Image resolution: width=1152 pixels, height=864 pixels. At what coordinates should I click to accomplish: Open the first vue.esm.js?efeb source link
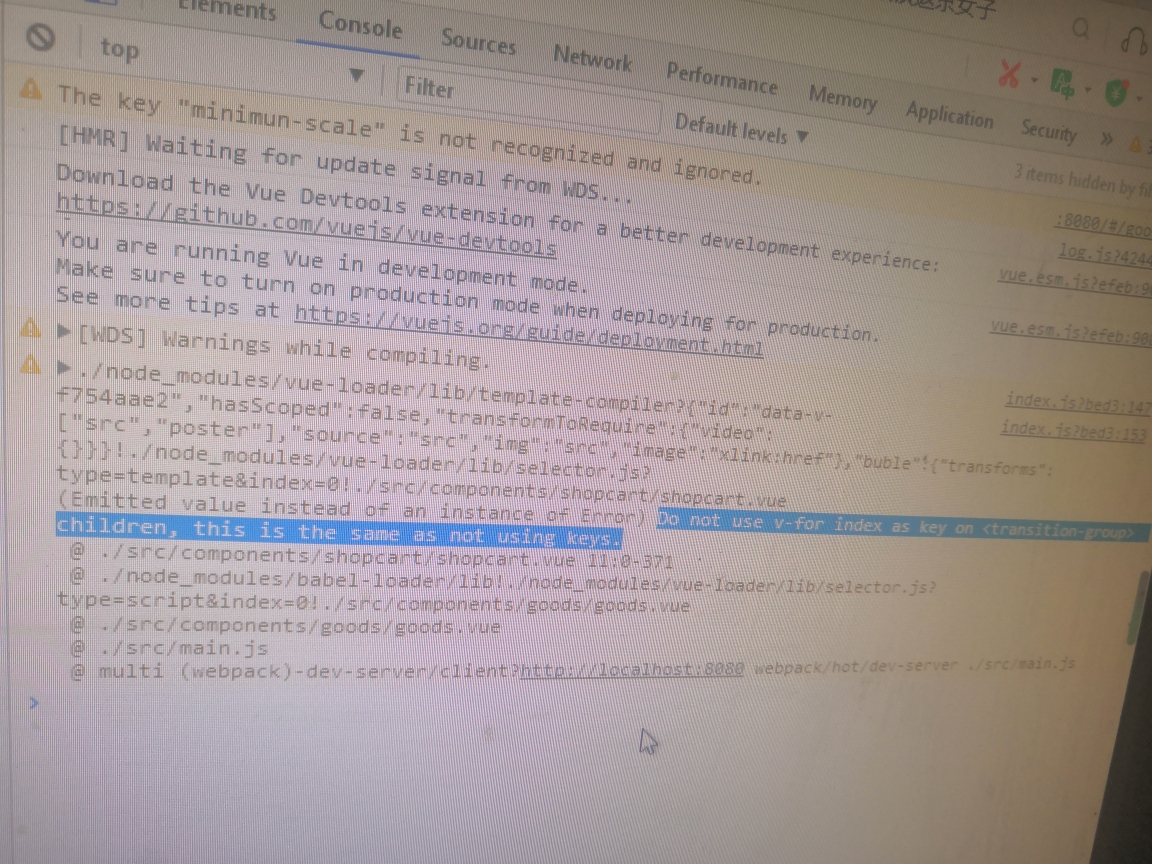[1075, 281]
